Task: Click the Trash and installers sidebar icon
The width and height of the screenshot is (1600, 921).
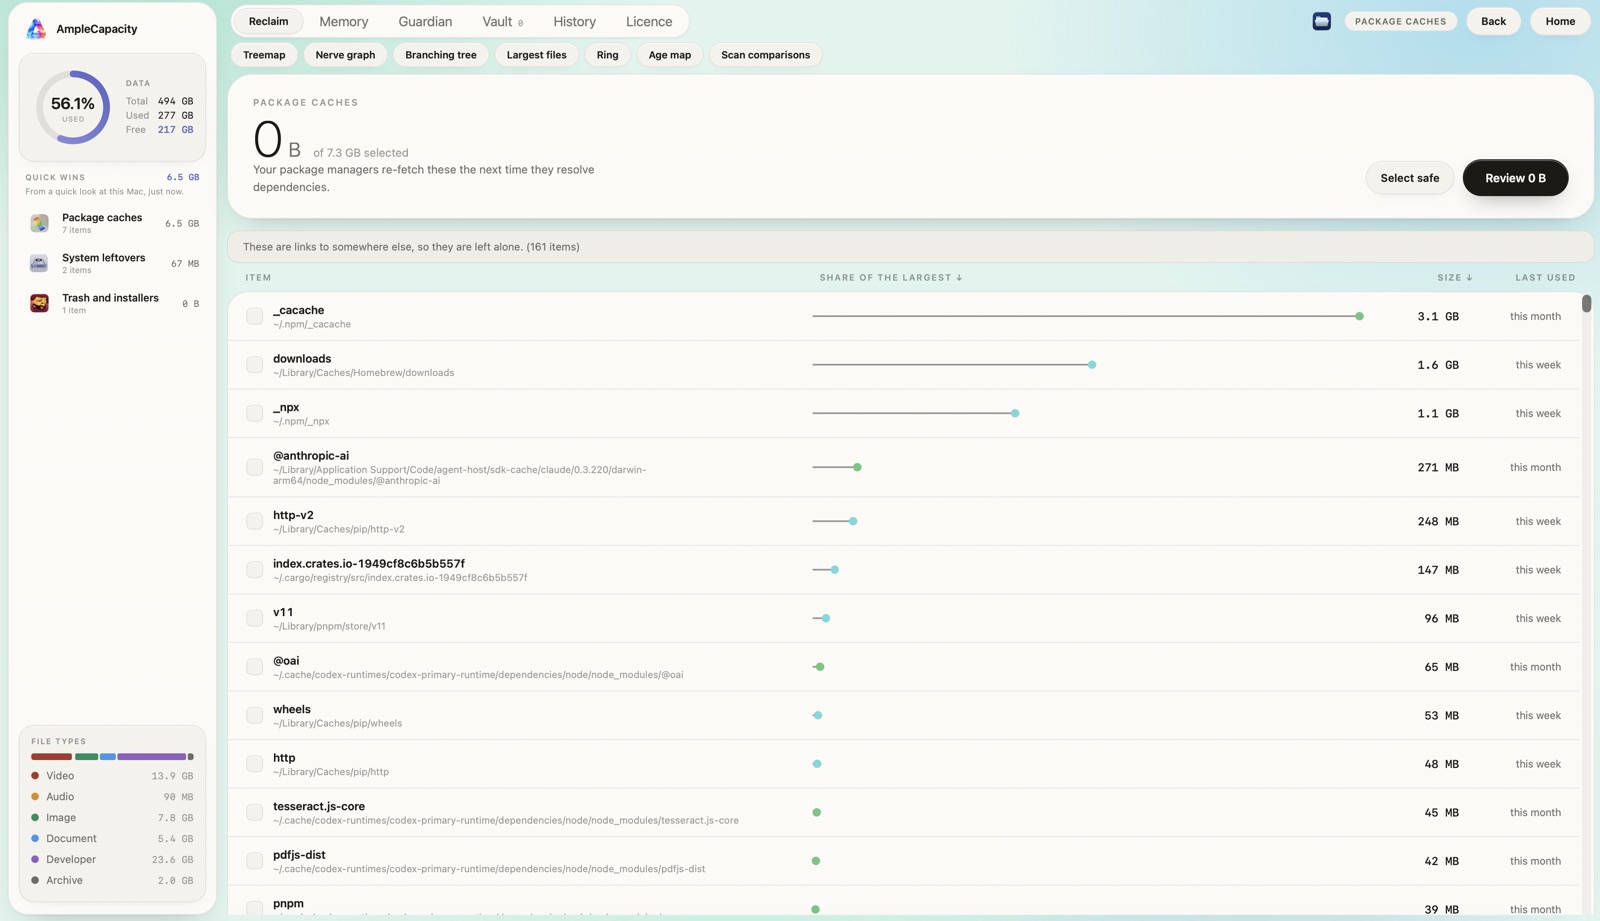Action: [39, 303]
